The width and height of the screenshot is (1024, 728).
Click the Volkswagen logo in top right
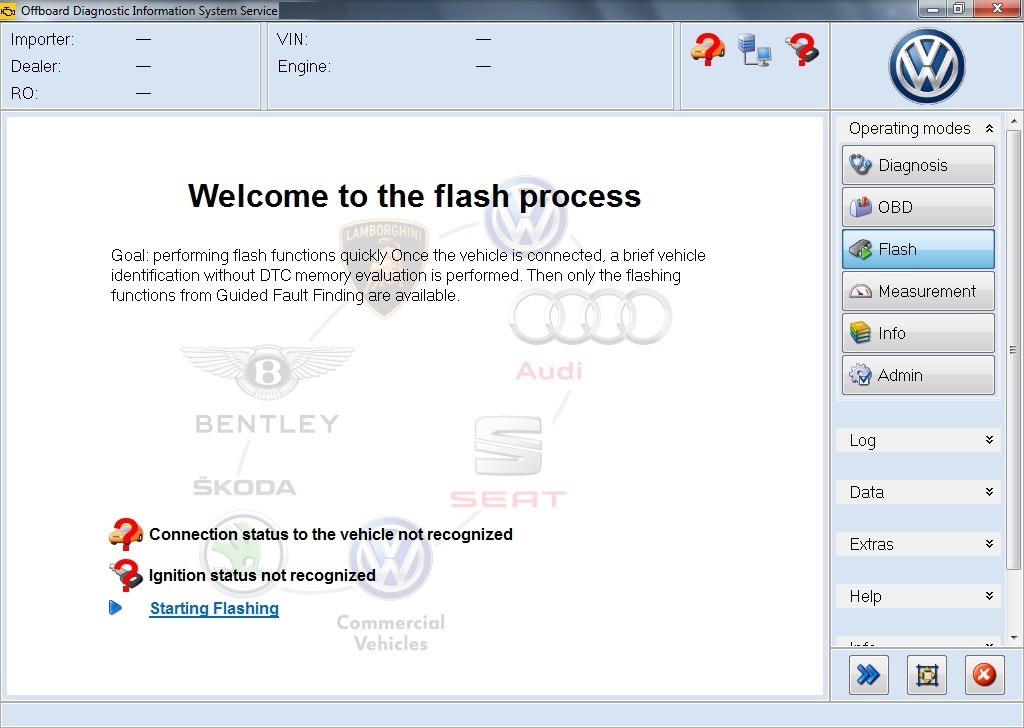coord(927,66)
